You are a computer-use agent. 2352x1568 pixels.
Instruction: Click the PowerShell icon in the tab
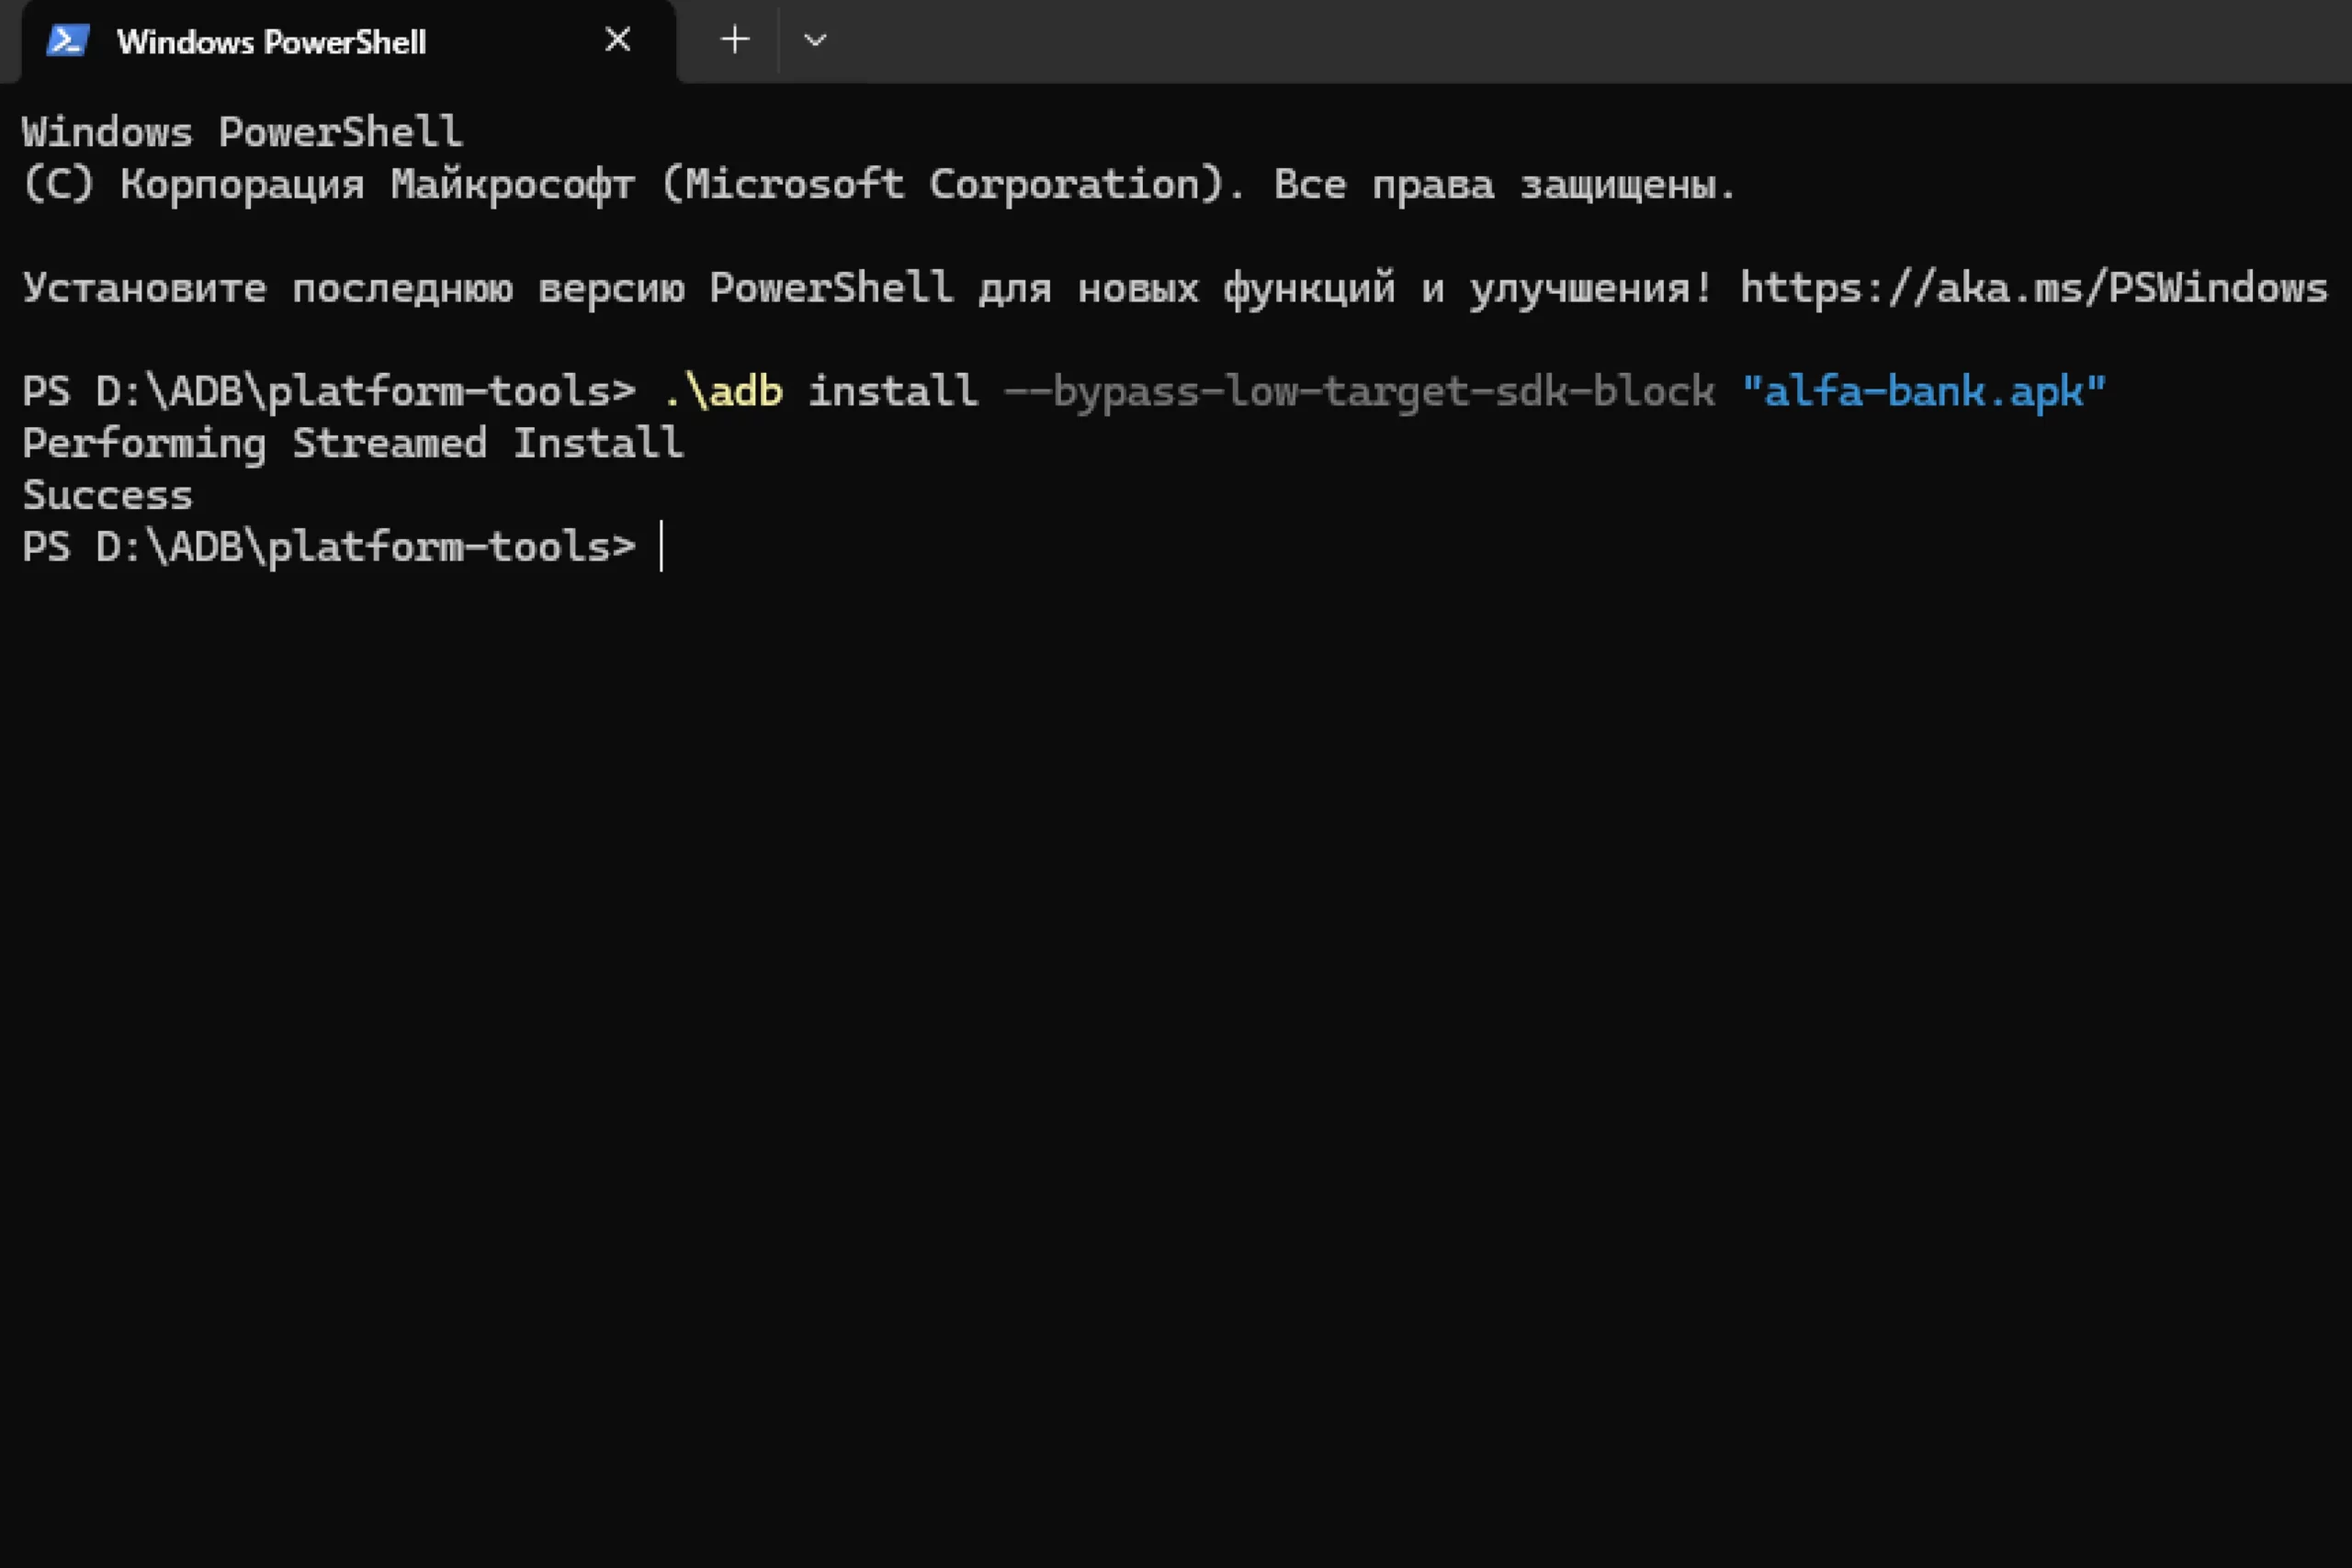point(68,41)
